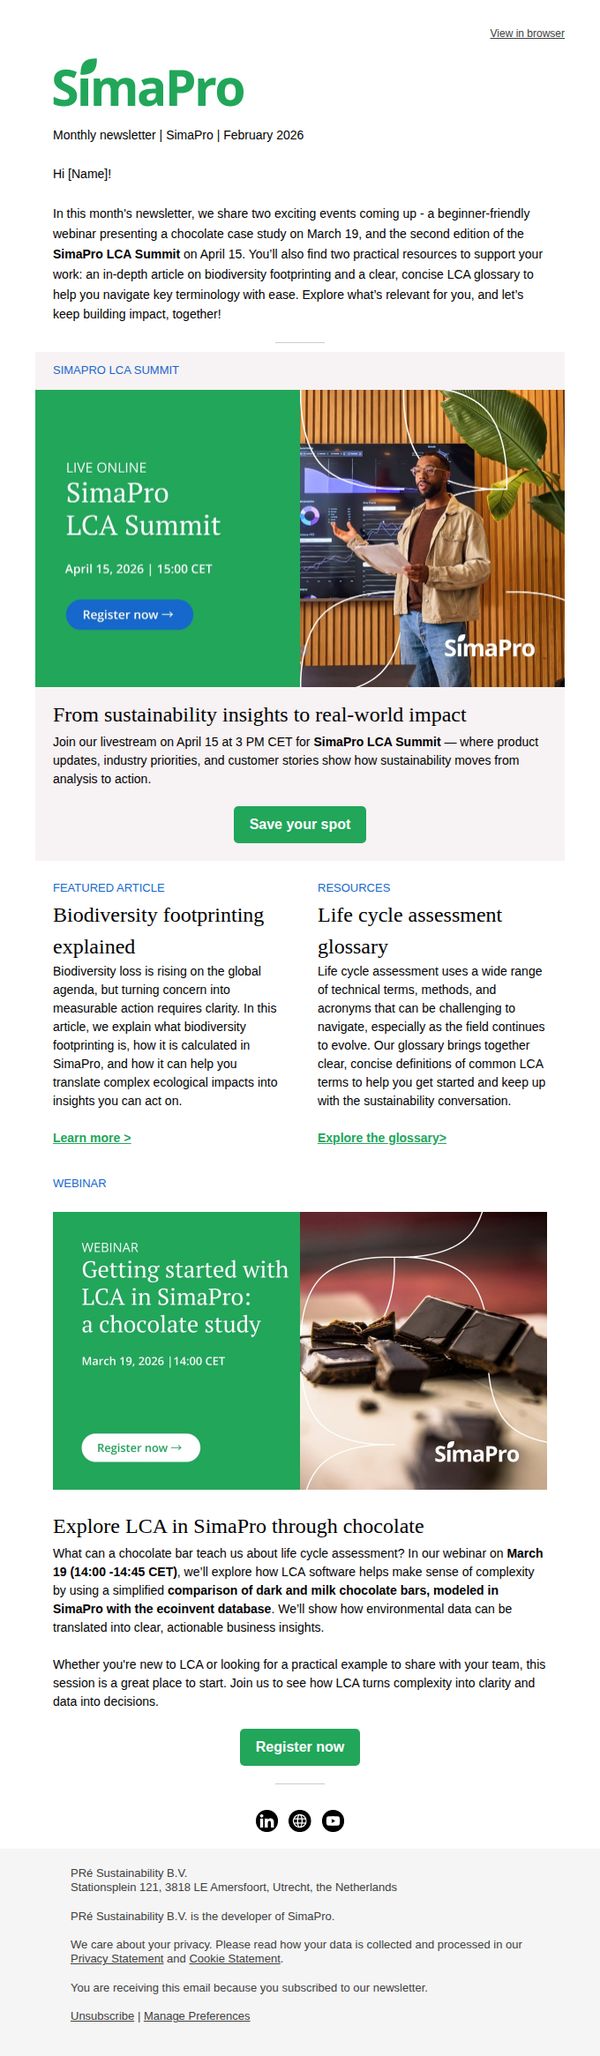
Task: Click Life cycle assessment glossary heading
Action: pyautogui.click(x=410, y=930)
